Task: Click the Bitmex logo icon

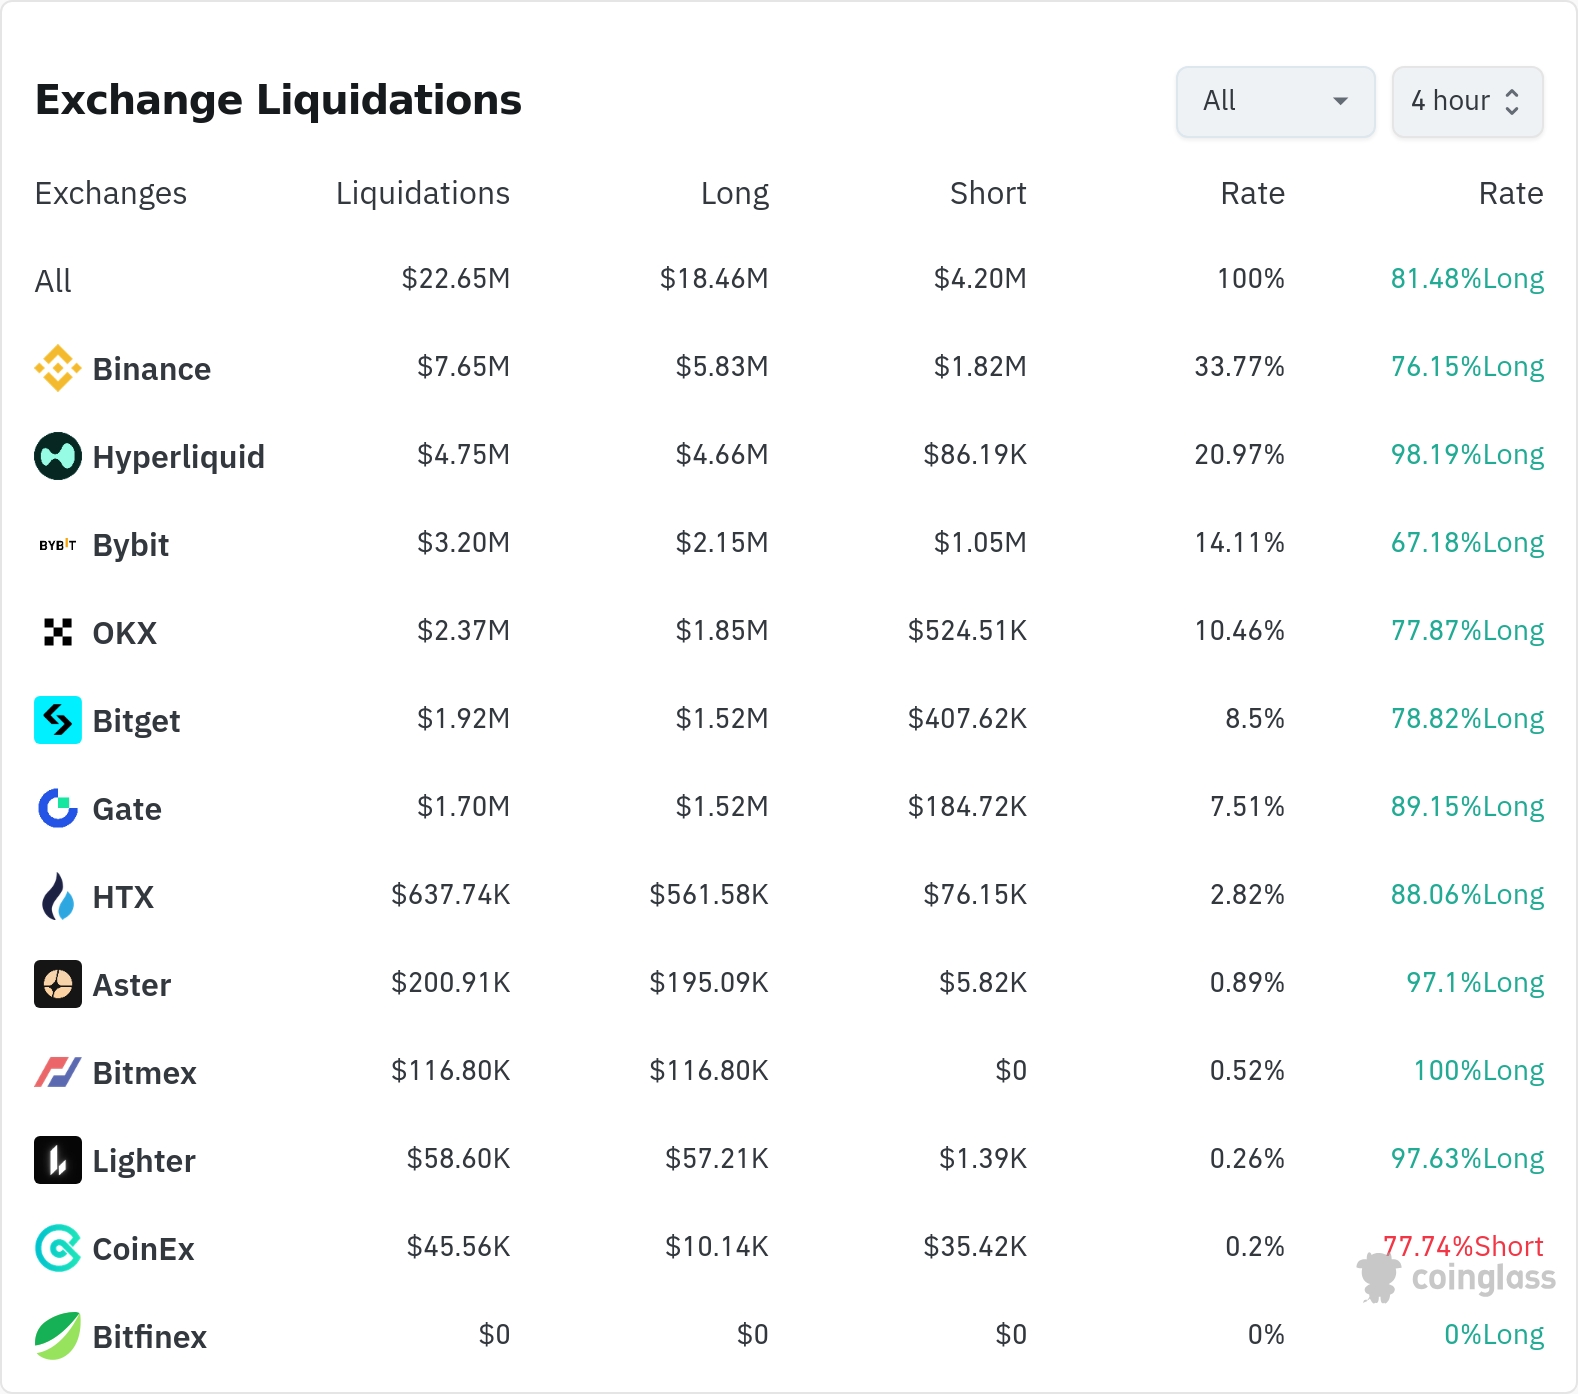Action: 58,1072
